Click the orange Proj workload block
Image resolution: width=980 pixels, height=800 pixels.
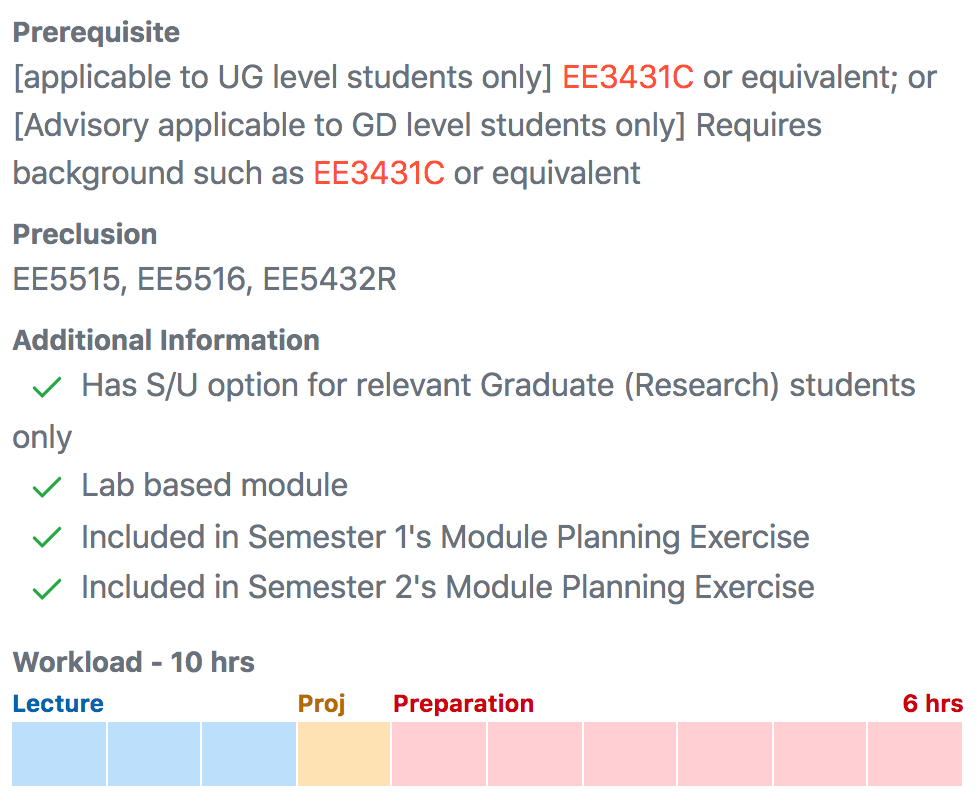[343, 753]
